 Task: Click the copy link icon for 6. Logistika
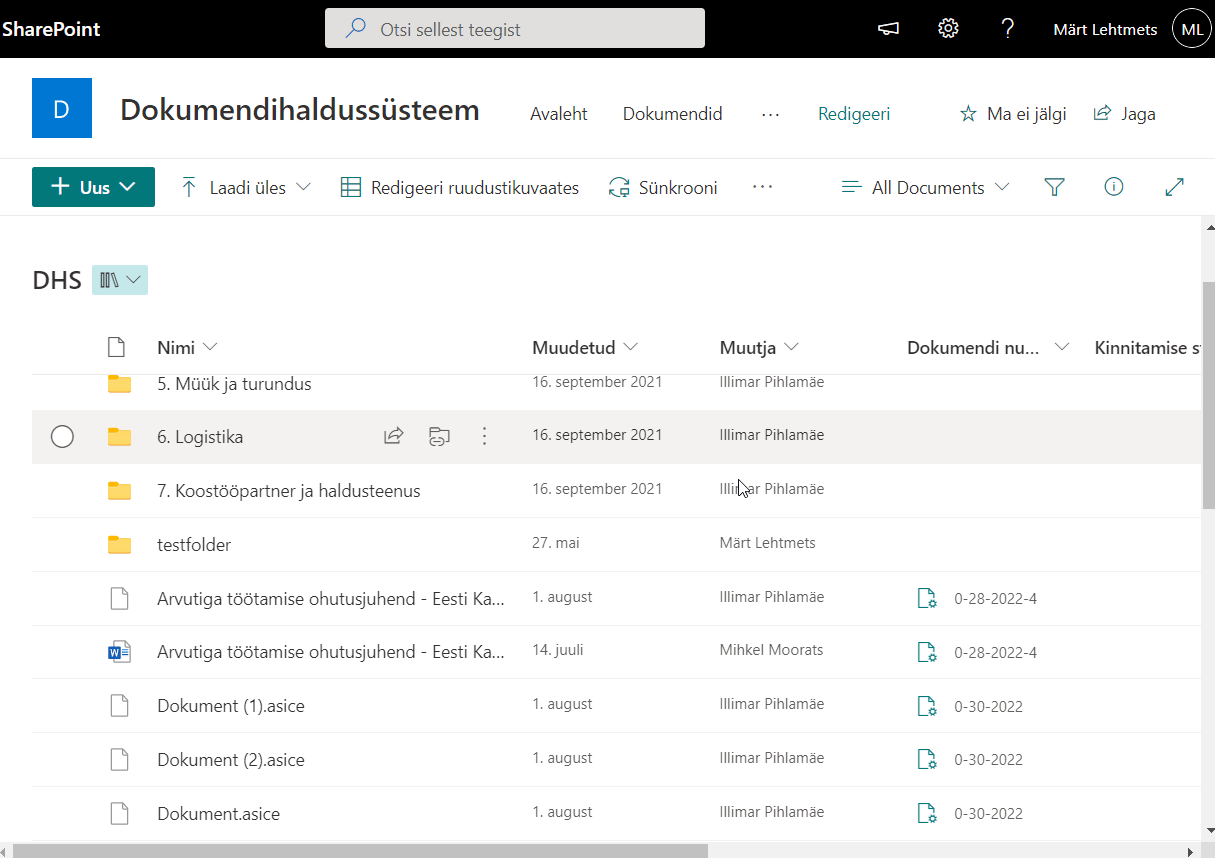tap(438, 436)
